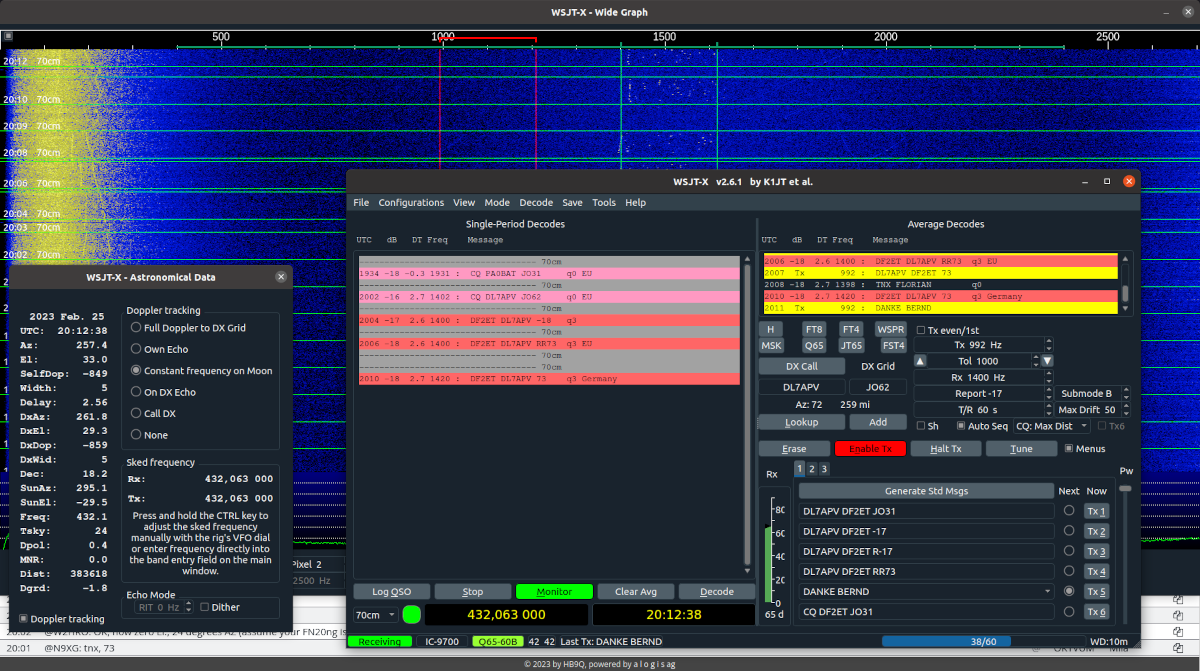
Task: Switch to Q65 mode button
Action: coord(814,345)
